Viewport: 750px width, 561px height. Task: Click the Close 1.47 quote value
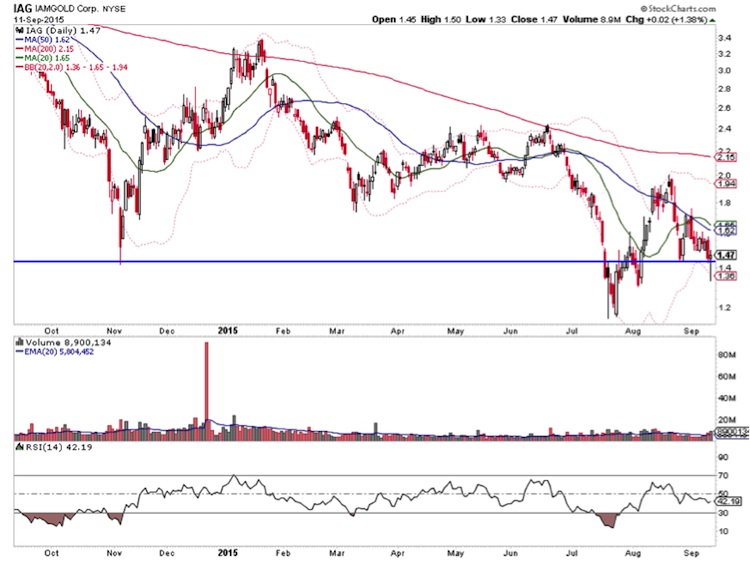(x=534, y=20)
